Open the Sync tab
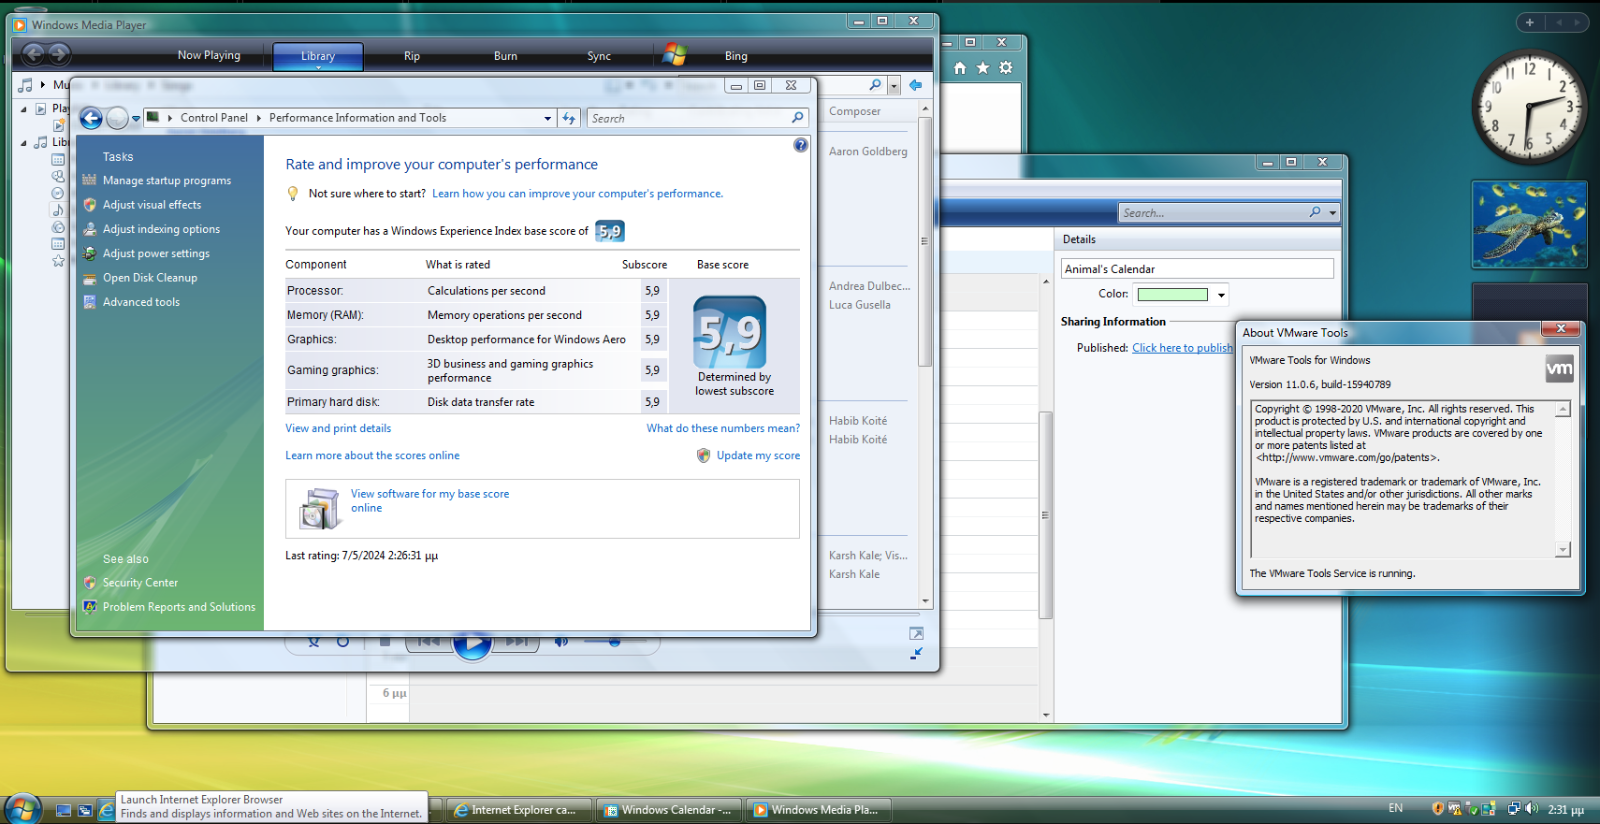Screen dimensions: 1600x824 point(599,57)
